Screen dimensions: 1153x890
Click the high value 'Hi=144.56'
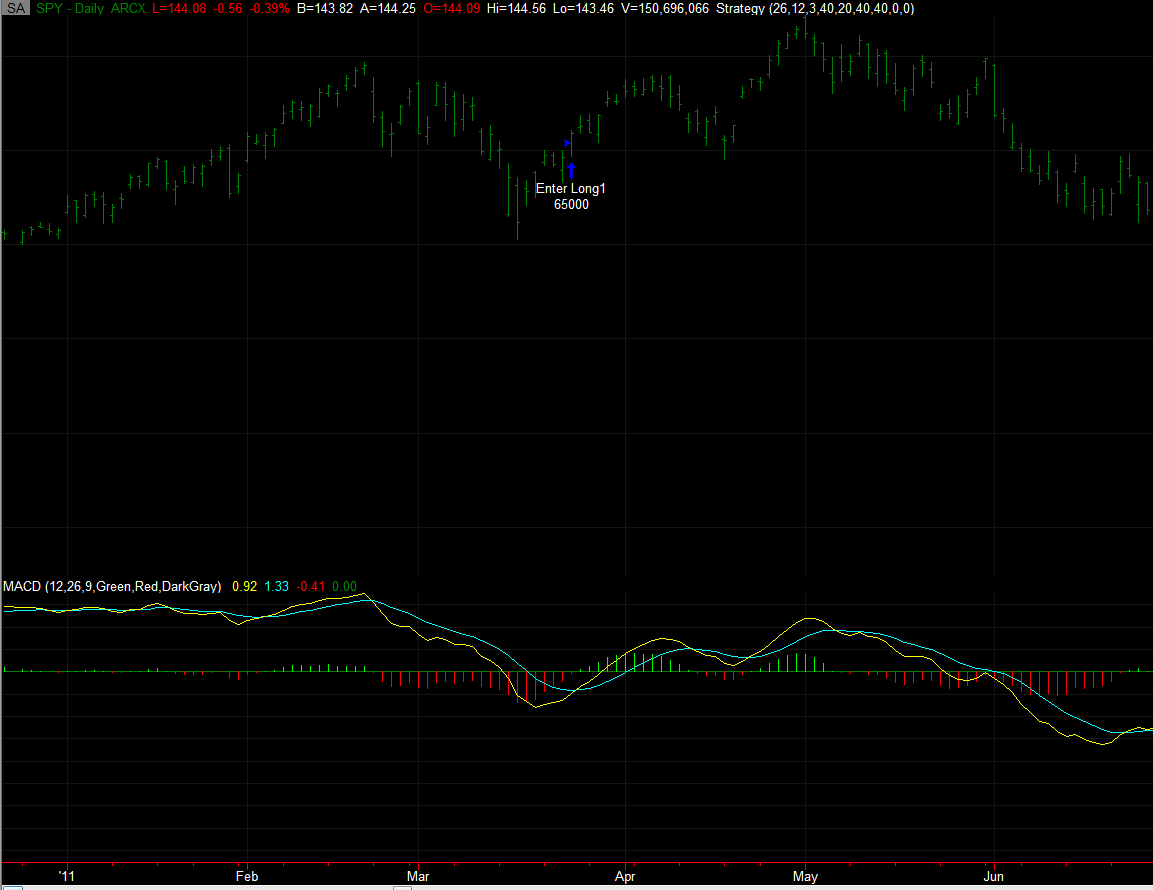coord(516,8)
